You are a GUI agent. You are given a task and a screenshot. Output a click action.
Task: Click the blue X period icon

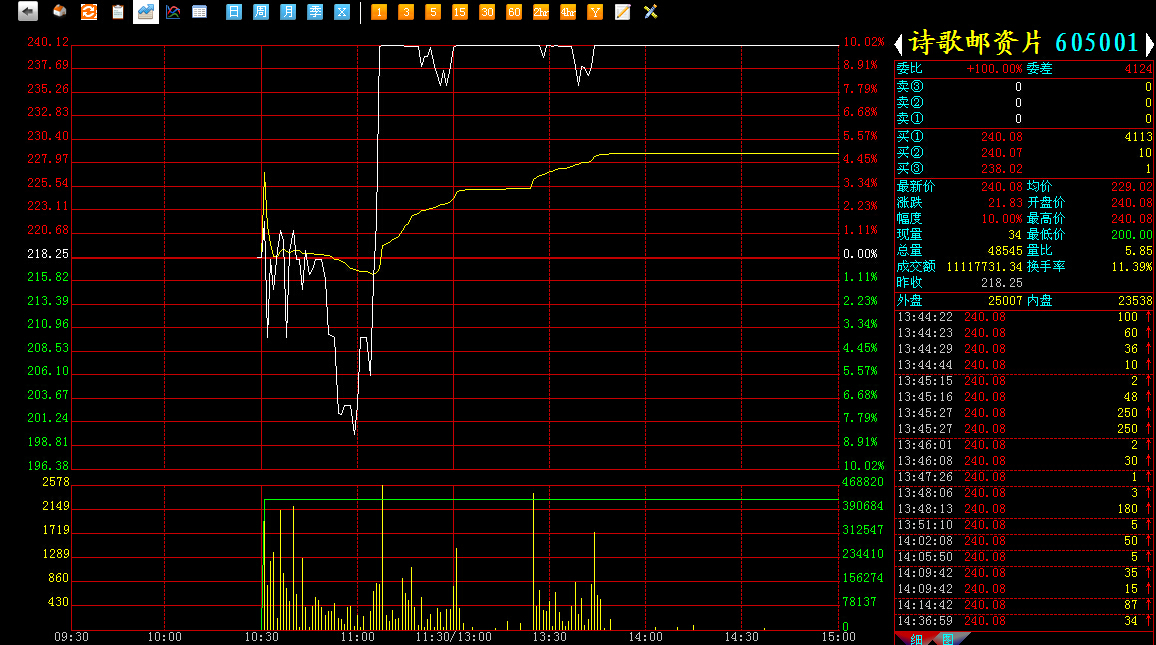[x=342, y=12]
